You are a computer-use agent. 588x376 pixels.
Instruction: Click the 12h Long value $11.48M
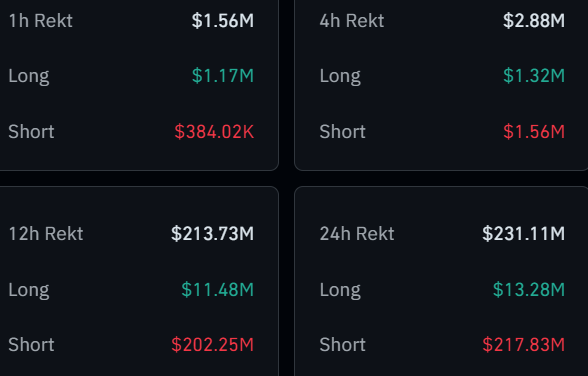pyautogui.click(x=218, y=290)
